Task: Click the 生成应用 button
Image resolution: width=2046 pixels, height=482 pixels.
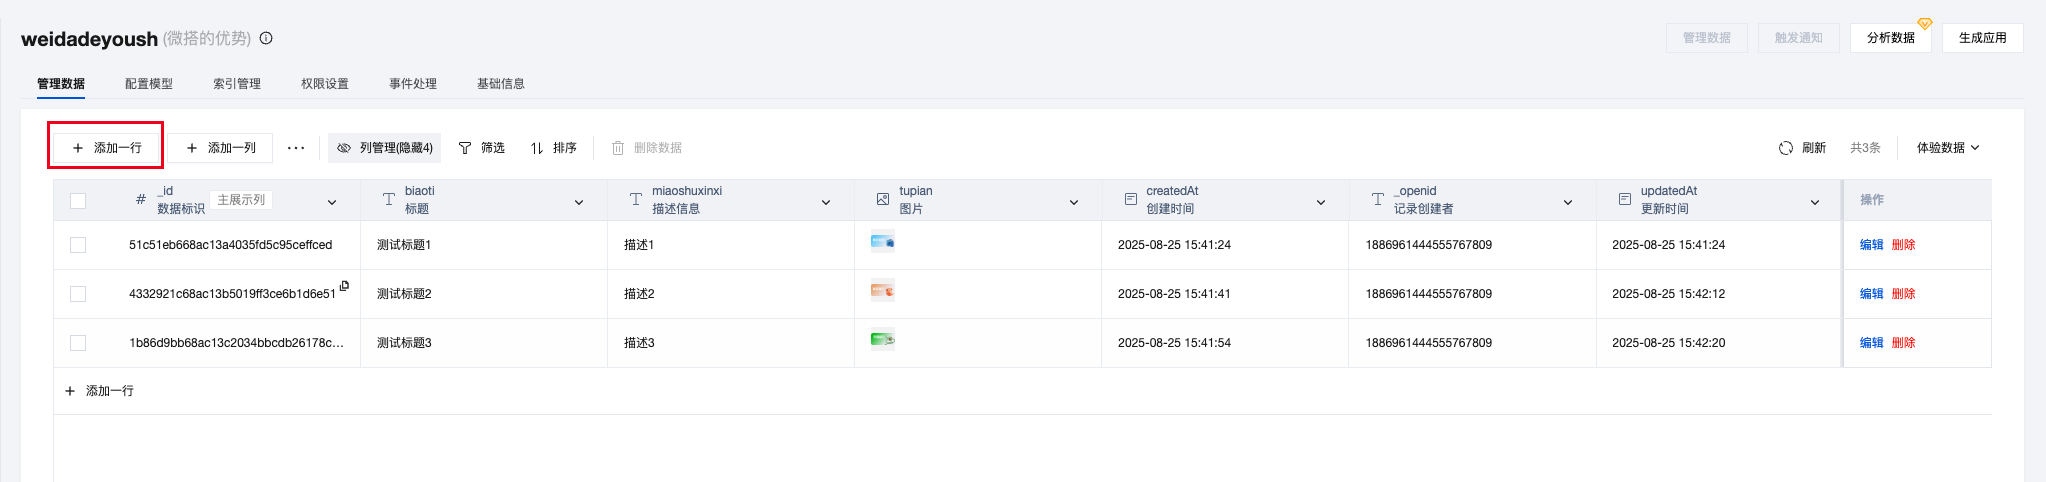Action: [1982, 38]
